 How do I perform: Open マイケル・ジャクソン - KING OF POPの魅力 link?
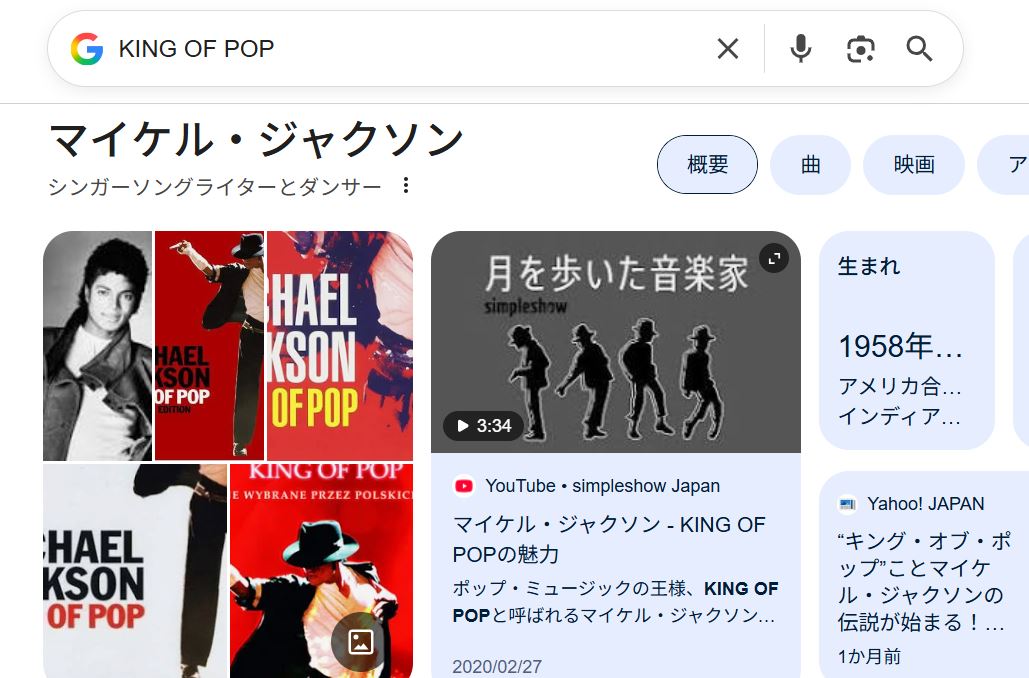coord(608,539)
